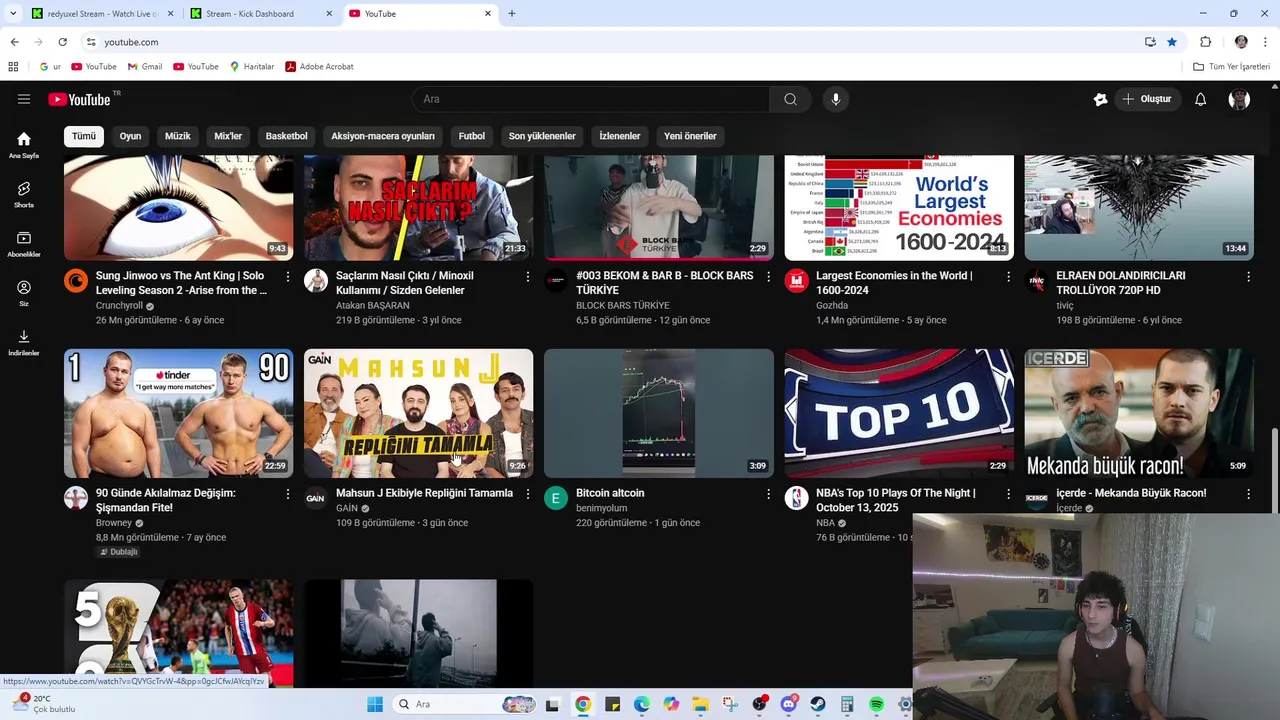Reload the page in browser

point(62,42)
